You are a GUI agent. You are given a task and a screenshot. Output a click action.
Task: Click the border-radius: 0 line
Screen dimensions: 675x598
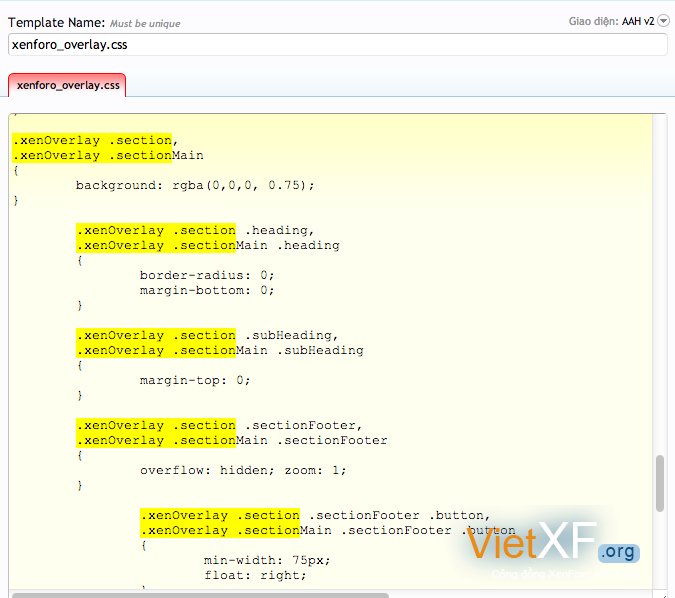[x=206, y=275]
